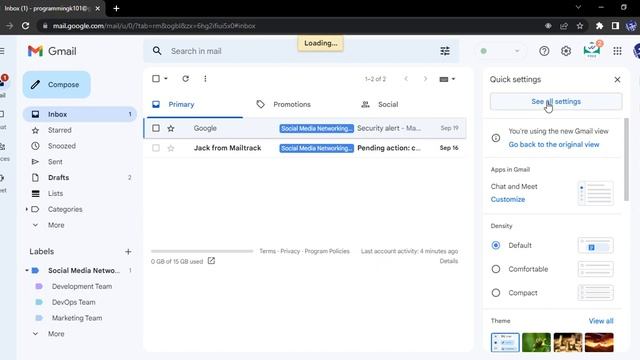Open the Drafts folder
This screenshot has width=640, height=360.
point(80,178)
